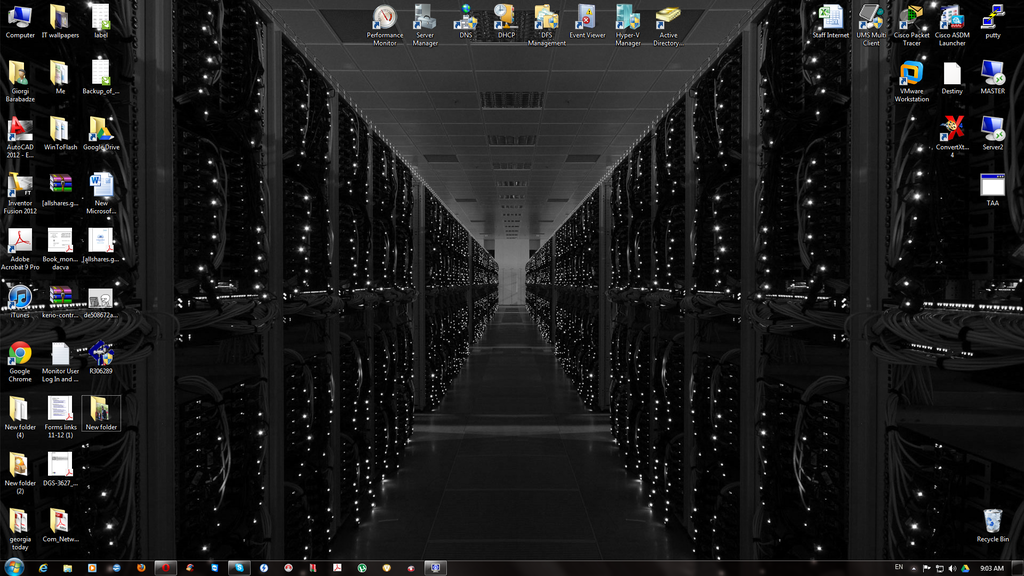Open the putty desktop icon
Image resolution: width=1024 pixels, height=576 pixels.
(x=992, y=18)
